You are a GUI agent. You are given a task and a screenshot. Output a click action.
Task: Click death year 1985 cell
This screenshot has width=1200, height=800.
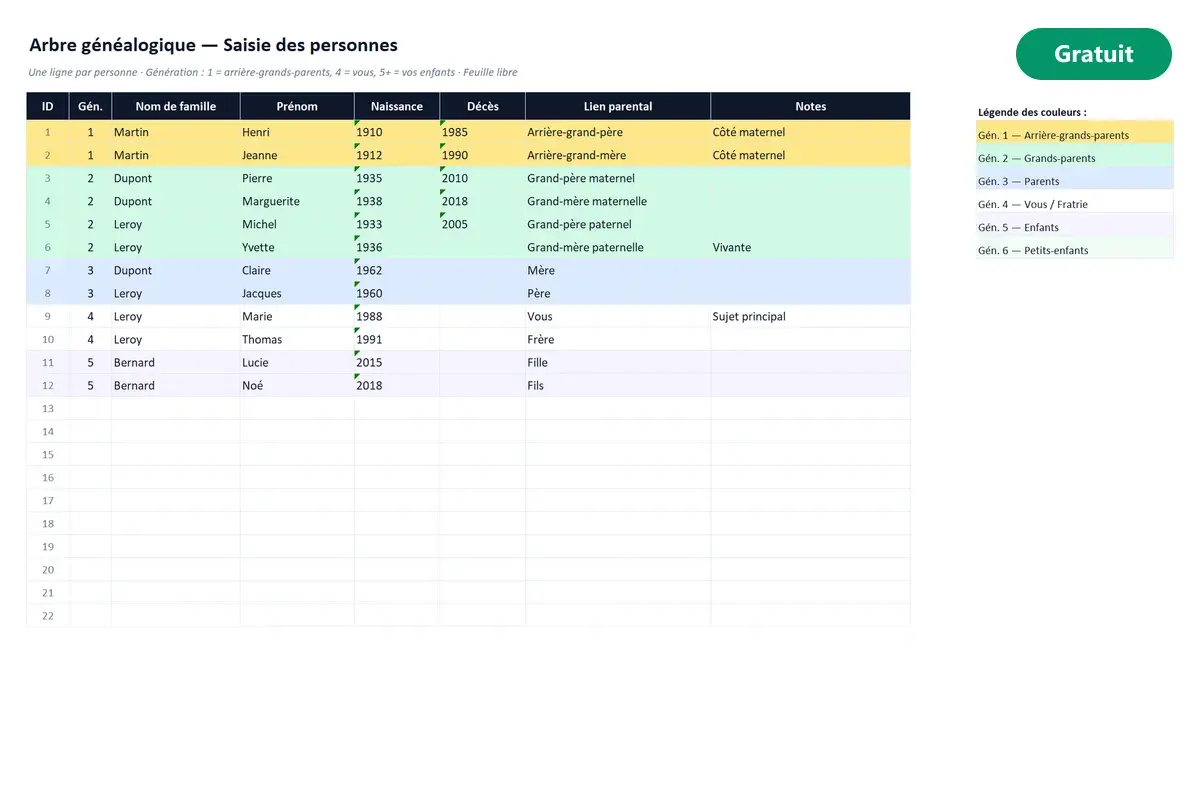(483, 132)
